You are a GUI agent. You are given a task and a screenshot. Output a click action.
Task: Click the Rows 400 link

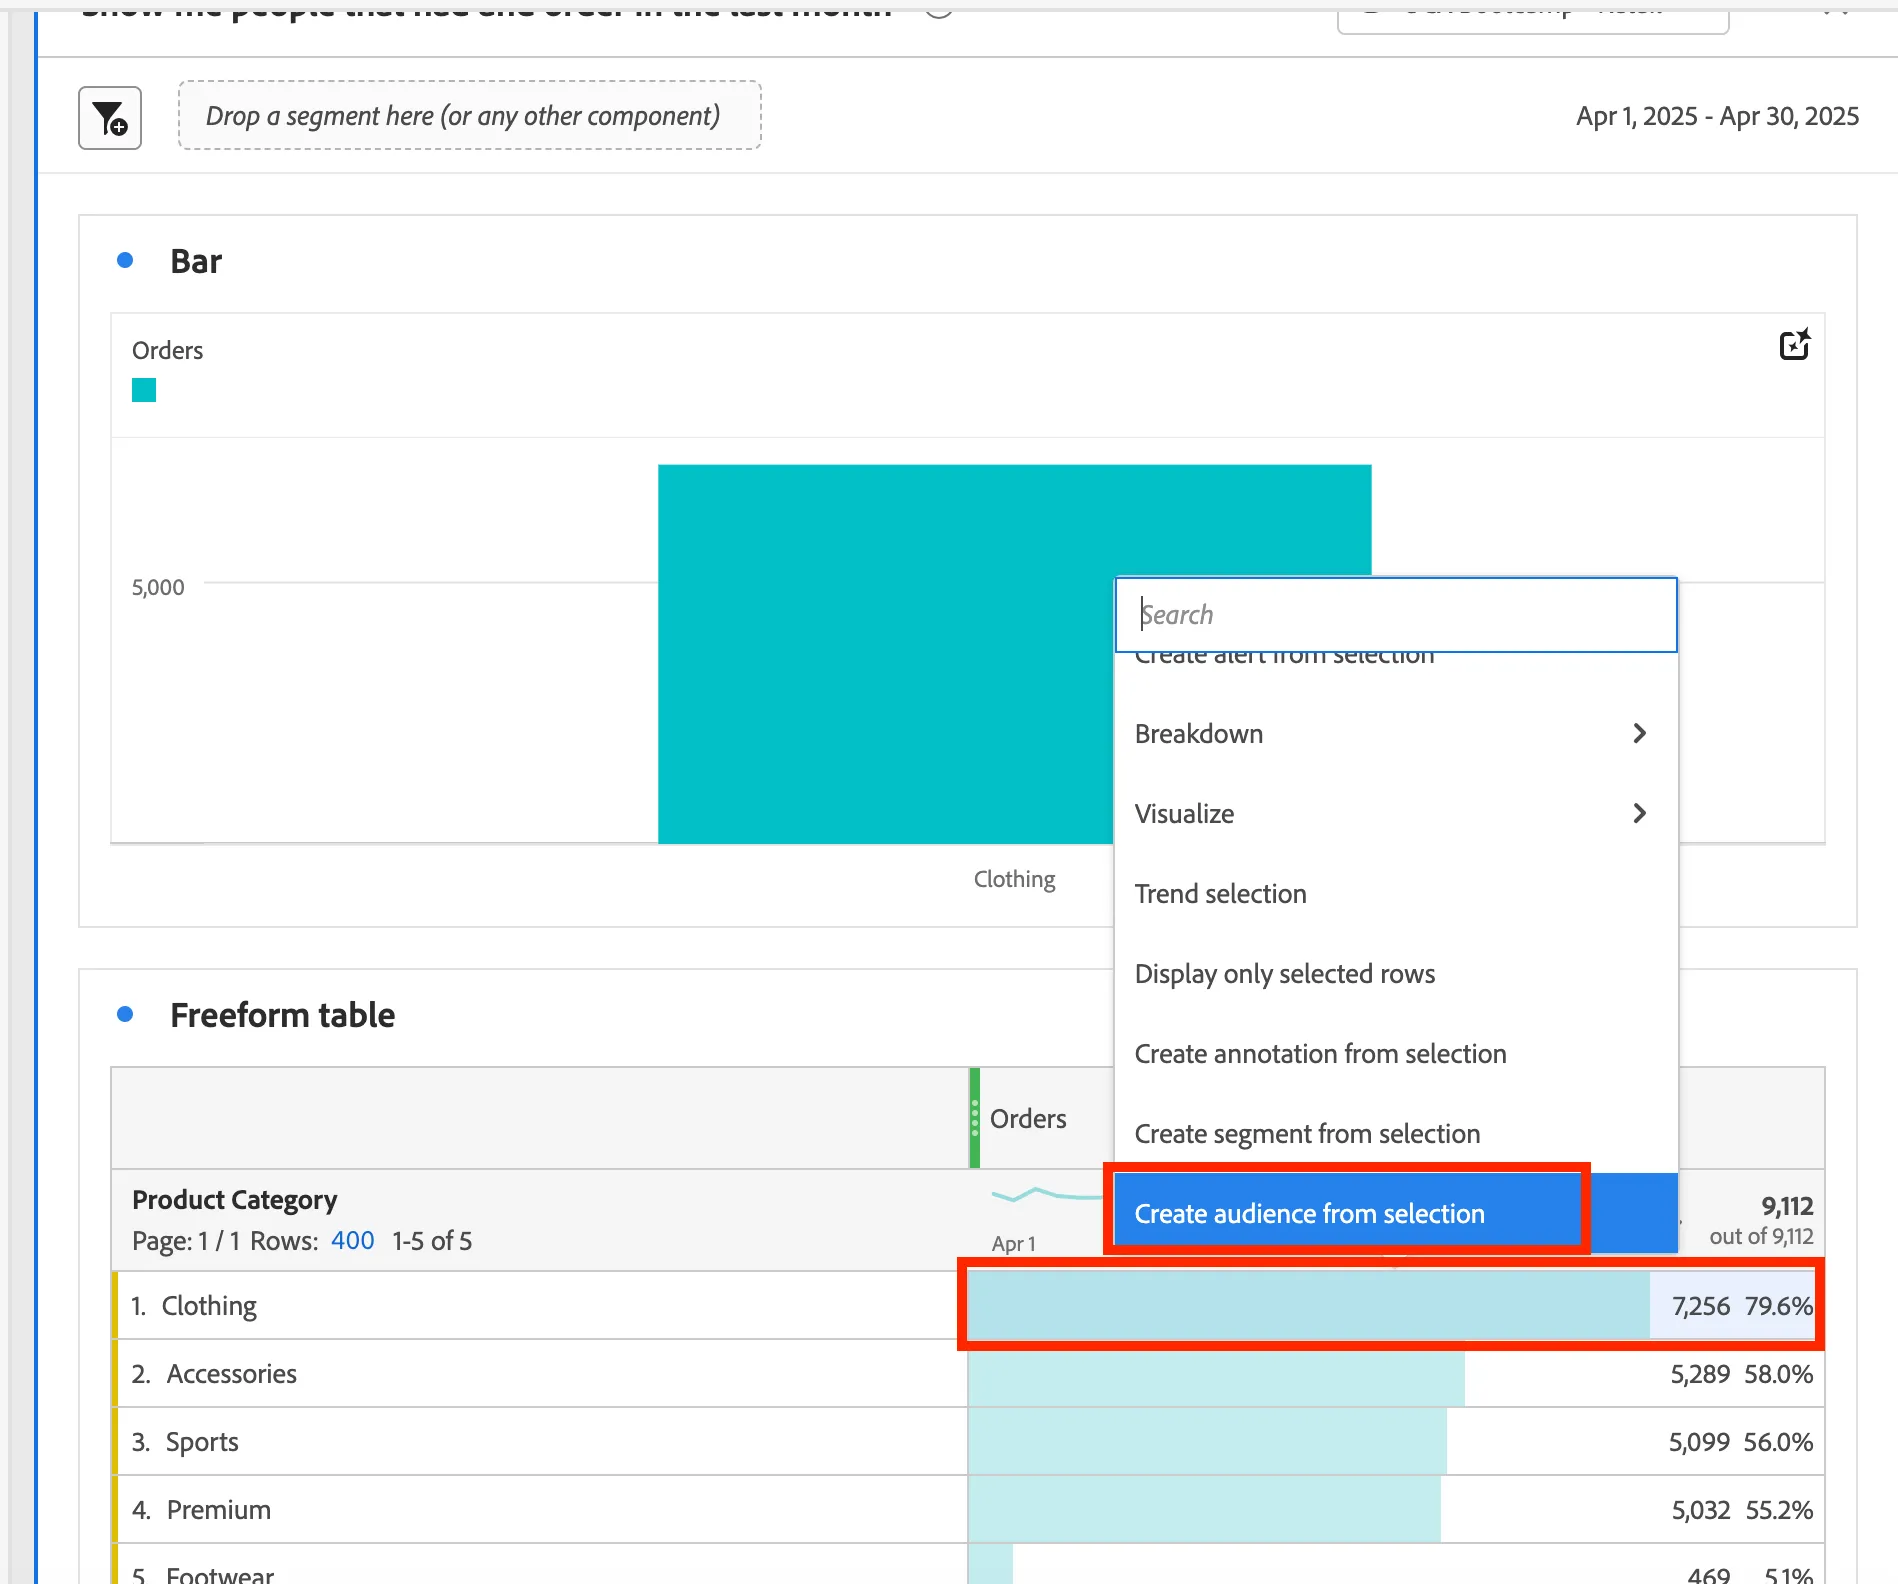[353, 1241]
